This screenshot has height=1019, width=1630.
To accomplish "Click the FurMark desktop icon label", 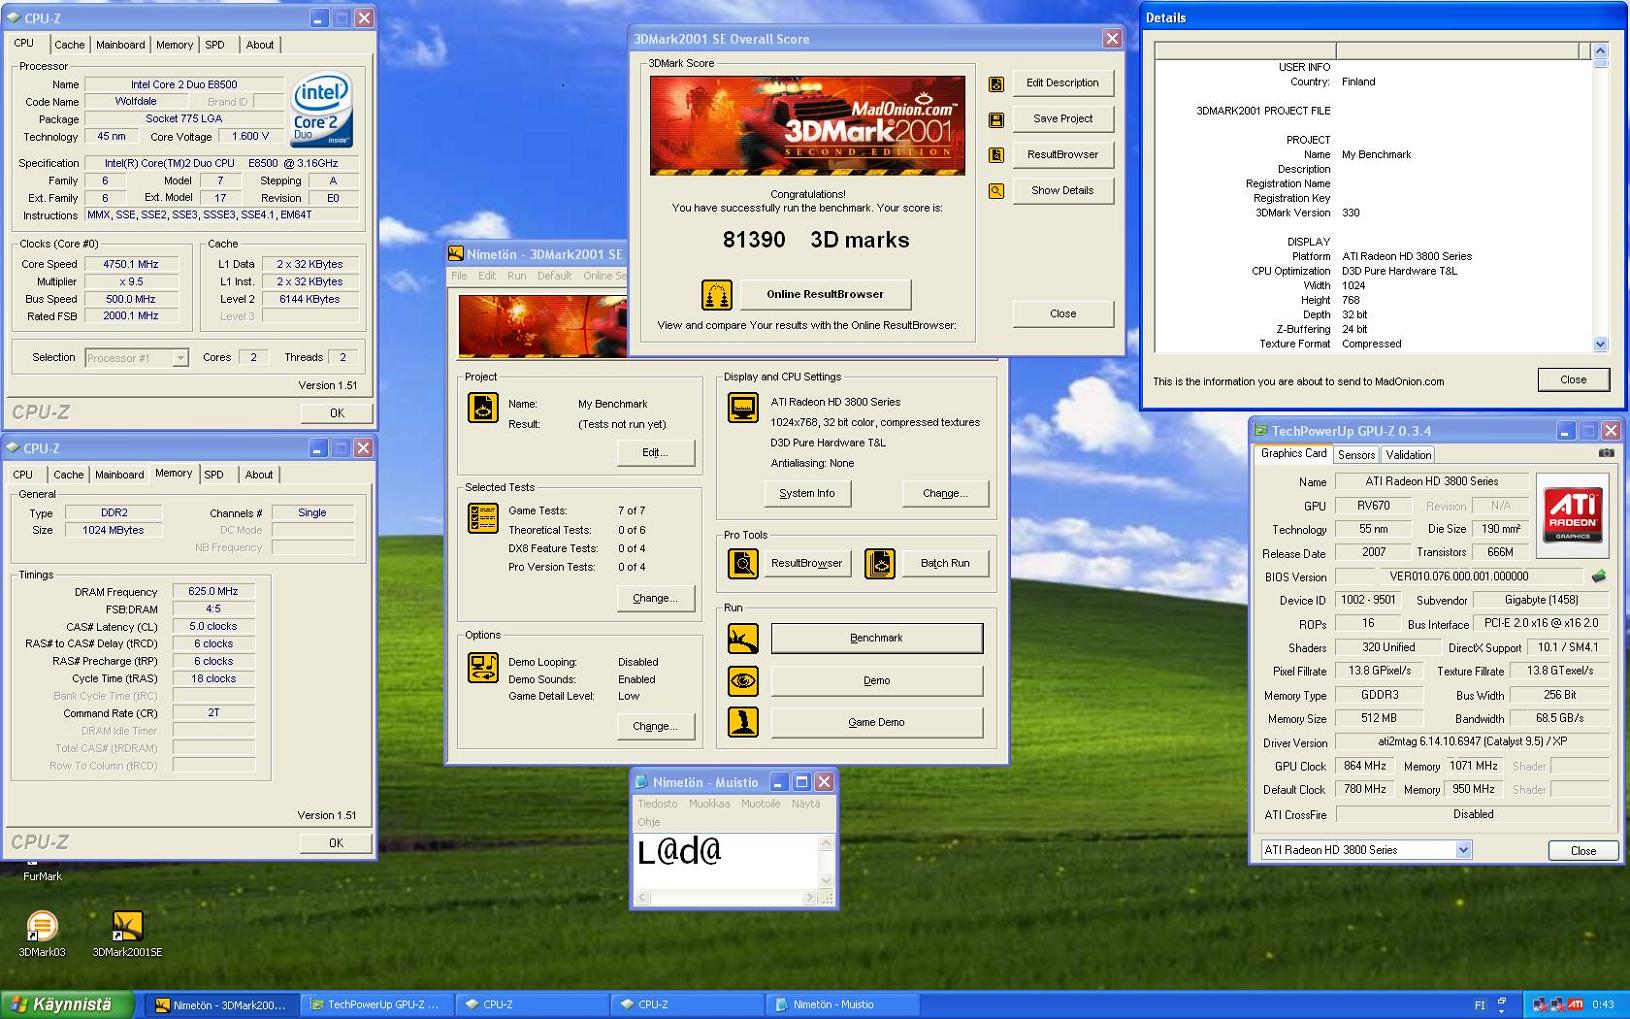I will pos(42,876).
